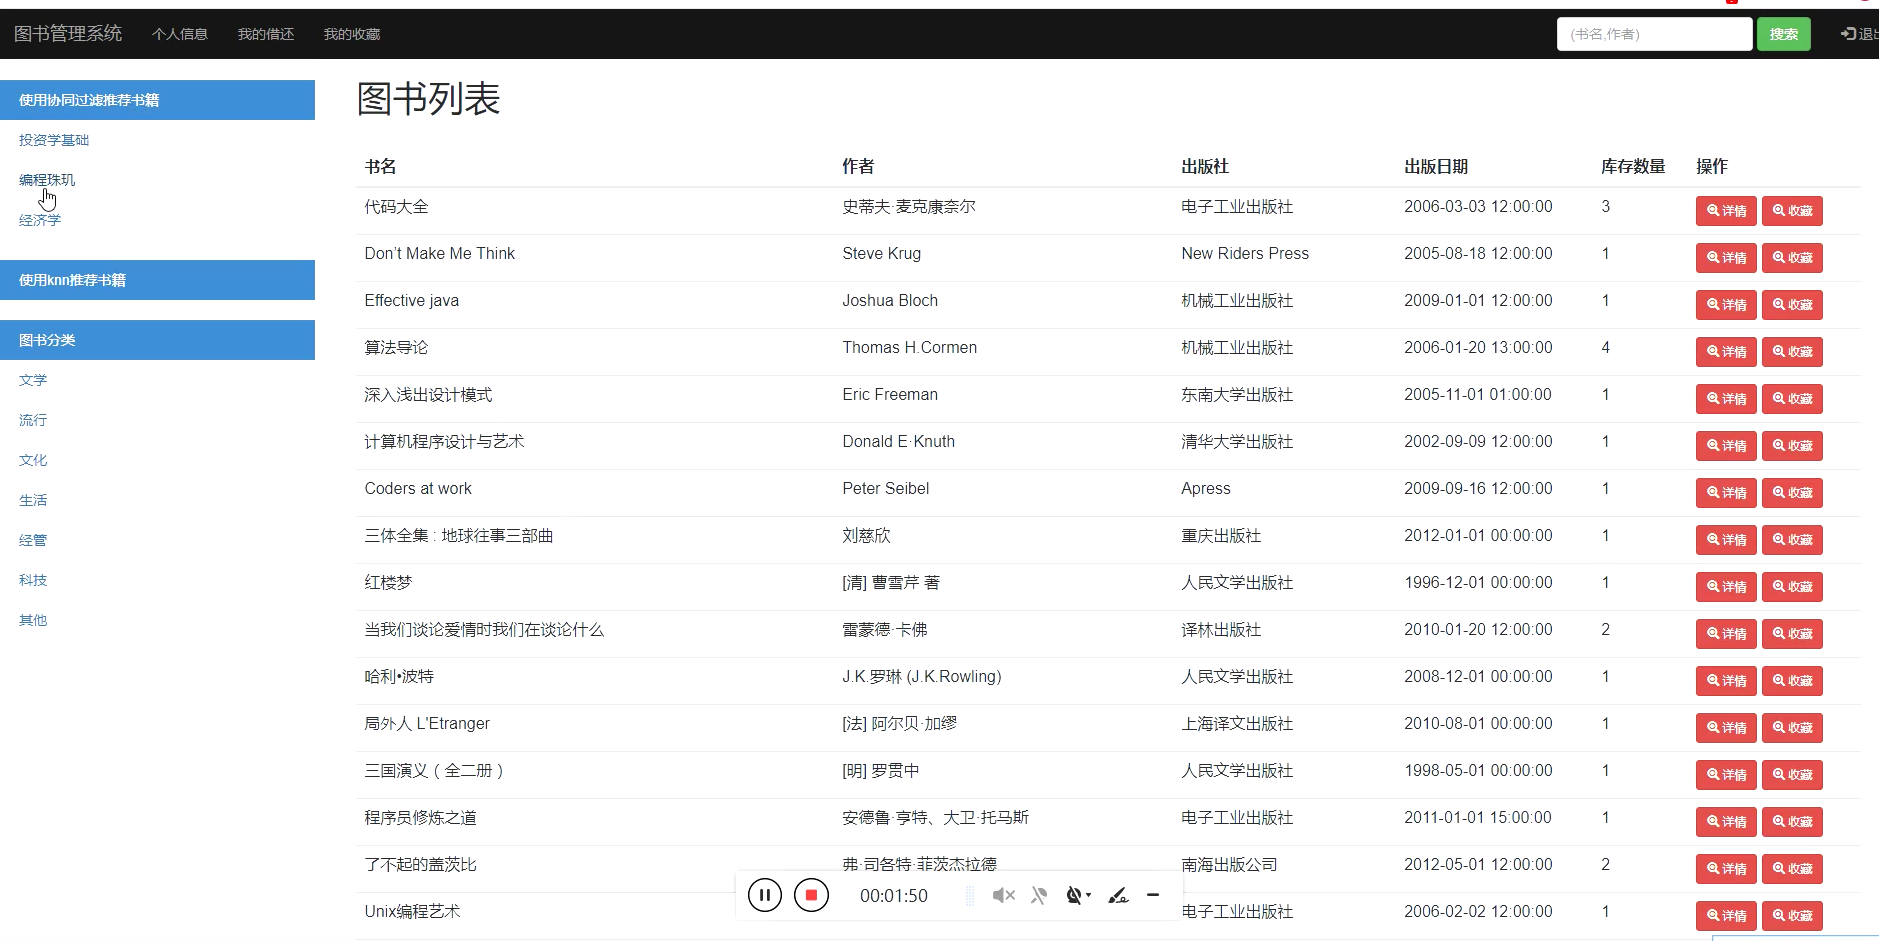View 详情 for 算法导论

click(1726, 352)
